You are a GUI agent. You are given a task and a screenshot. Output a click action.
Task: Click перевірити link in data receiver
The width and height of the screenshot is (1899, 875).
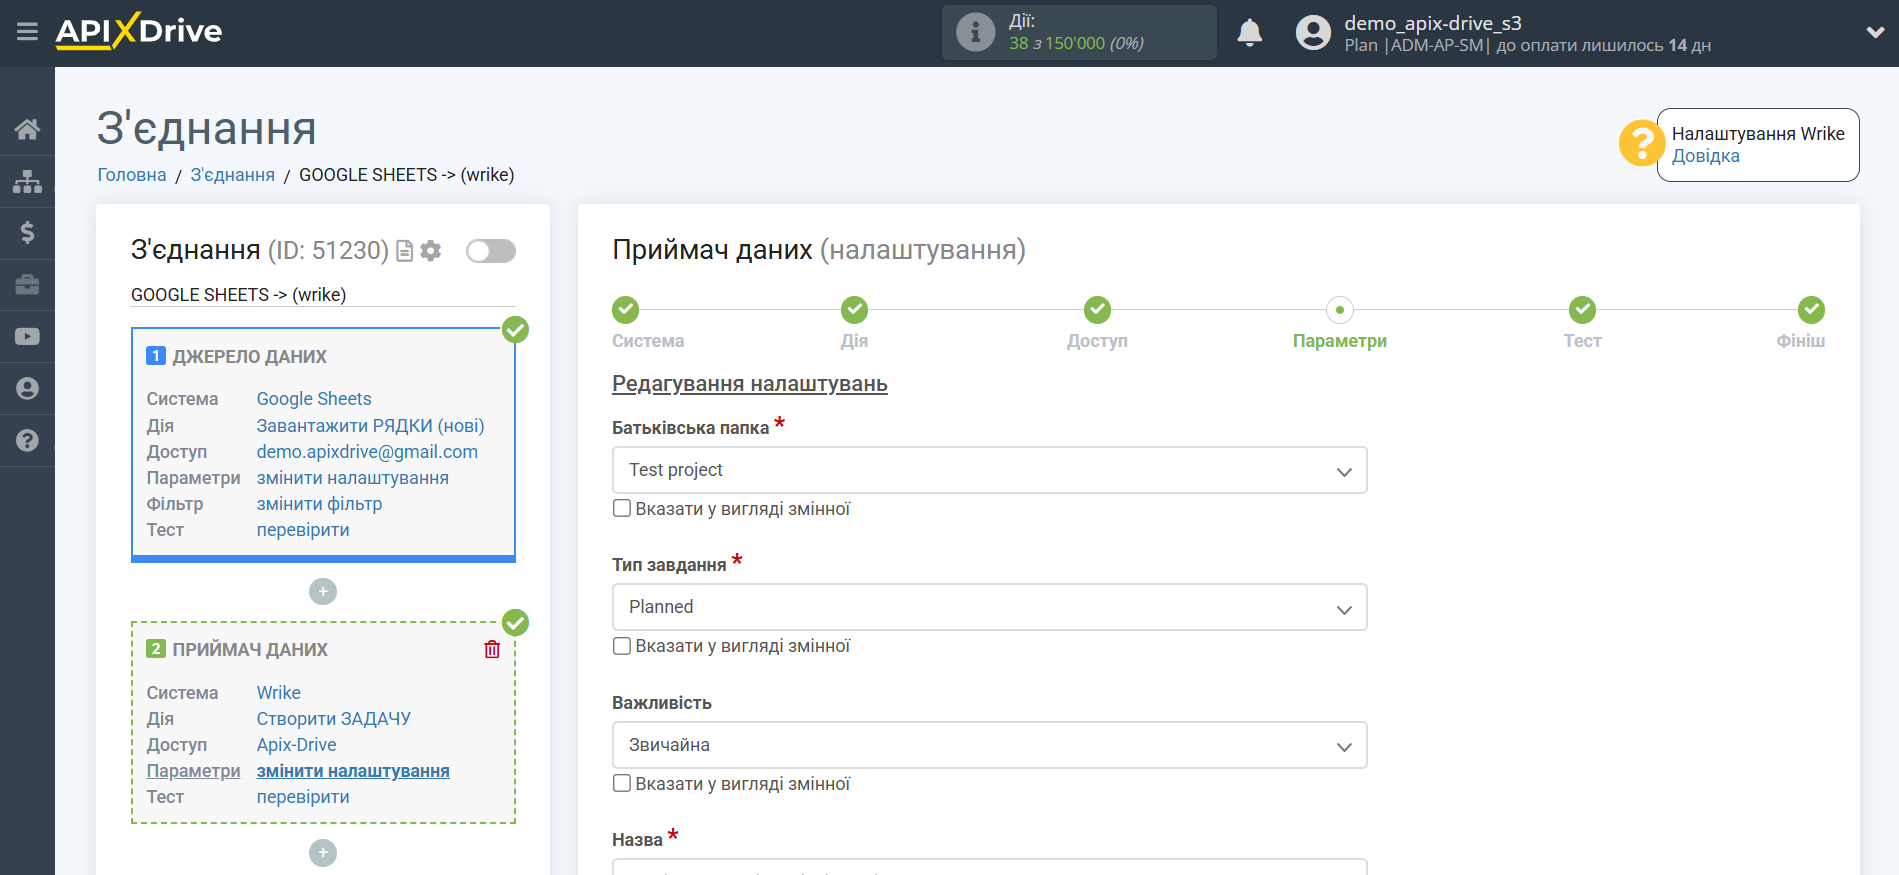[303, 797]
